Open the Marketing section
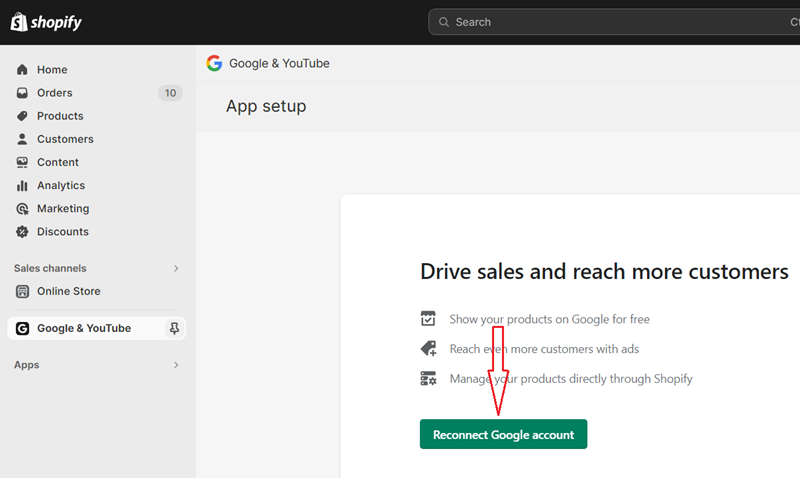Image resolution: width=800 pixels, height=478 pixels. (x=63, y=209)
